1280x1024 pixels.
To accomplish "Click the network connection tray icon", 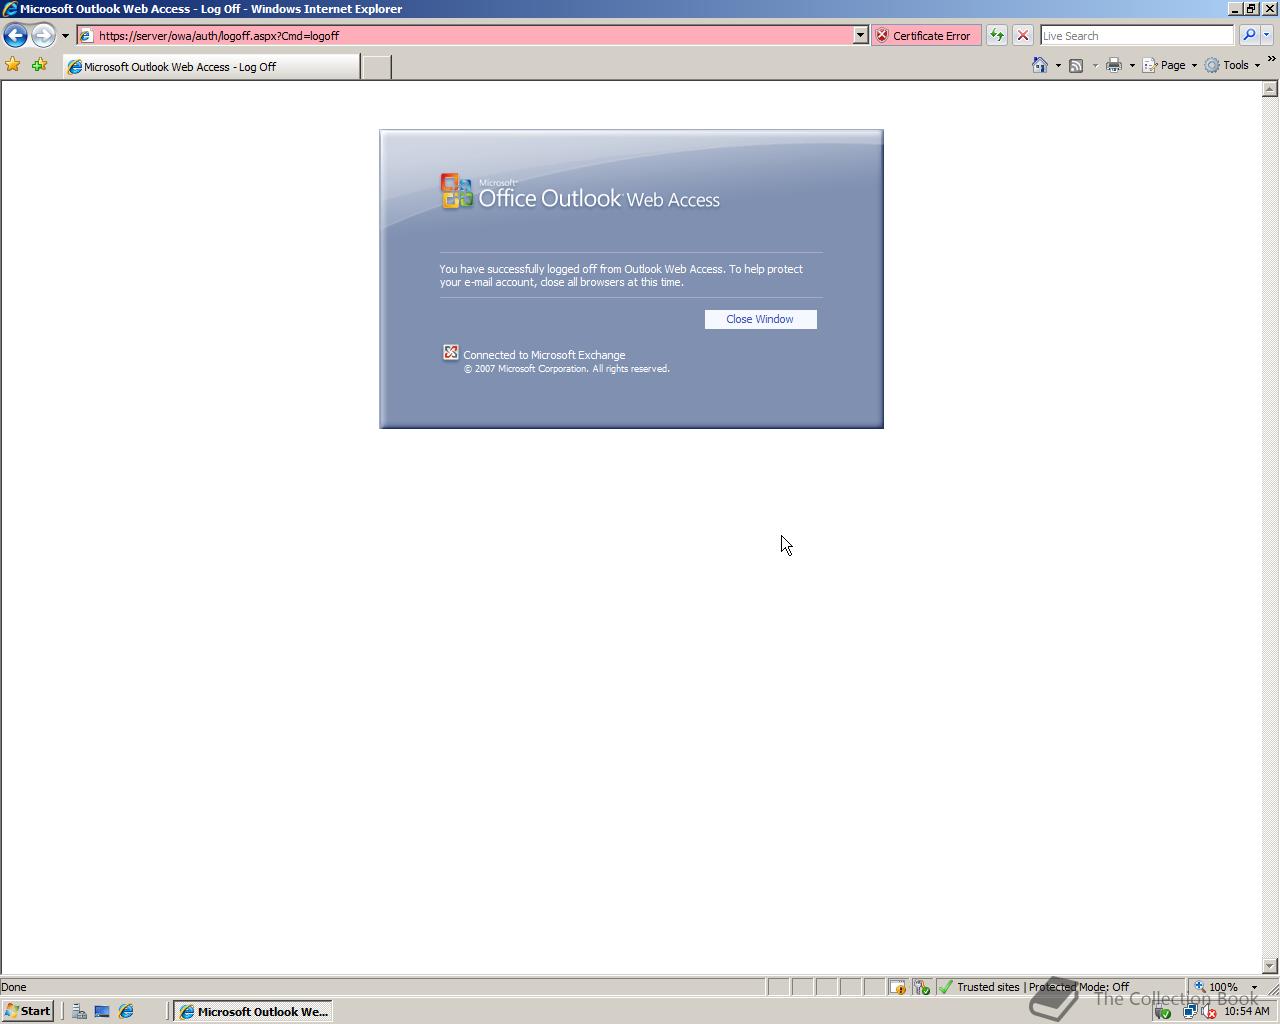I will [x=1189, y=1011].
